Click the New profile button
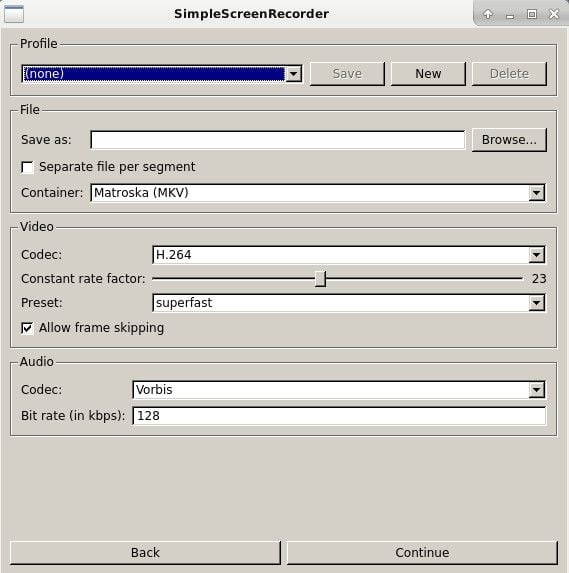 click(x=428, y=74)
